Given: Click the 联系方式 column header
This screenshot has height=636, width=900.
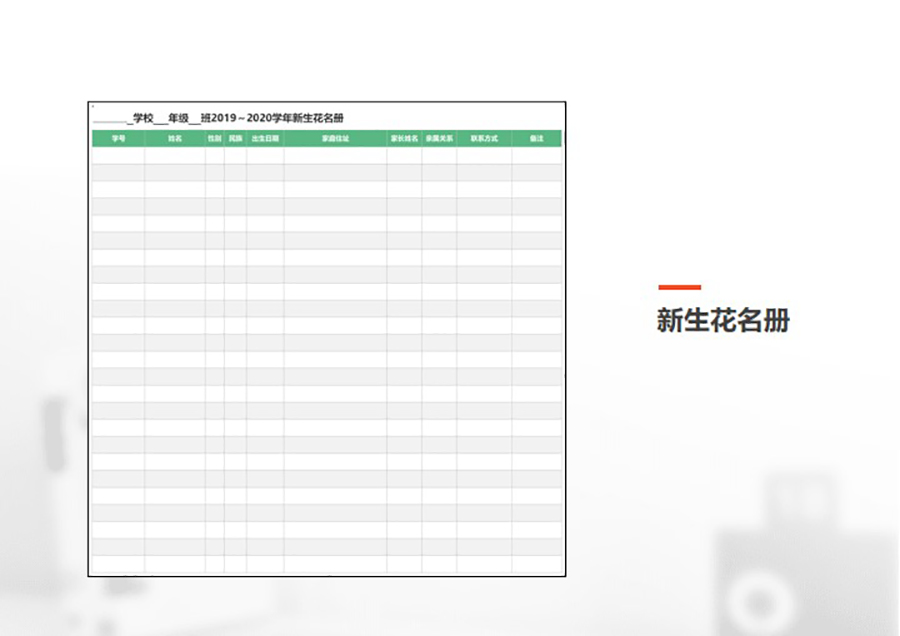Looking at the screenshot, I should pos(484,138).
